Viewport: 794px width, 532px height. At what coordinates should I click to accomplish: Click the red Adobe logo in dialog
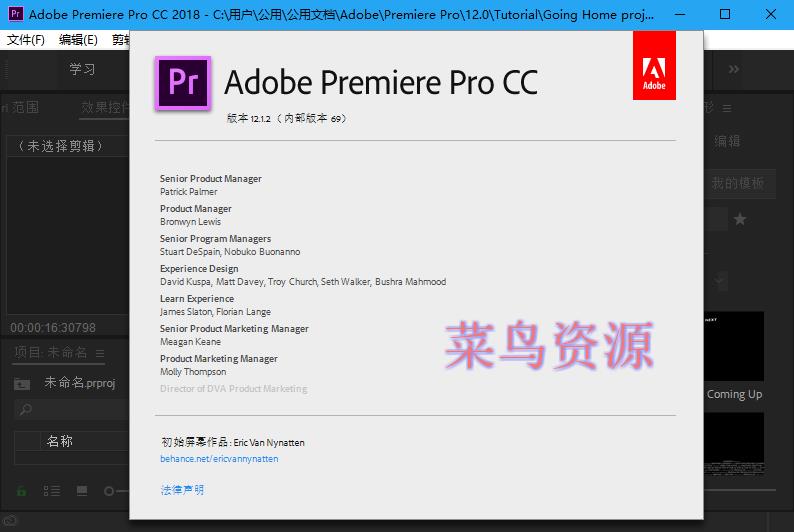coord(654,65)
